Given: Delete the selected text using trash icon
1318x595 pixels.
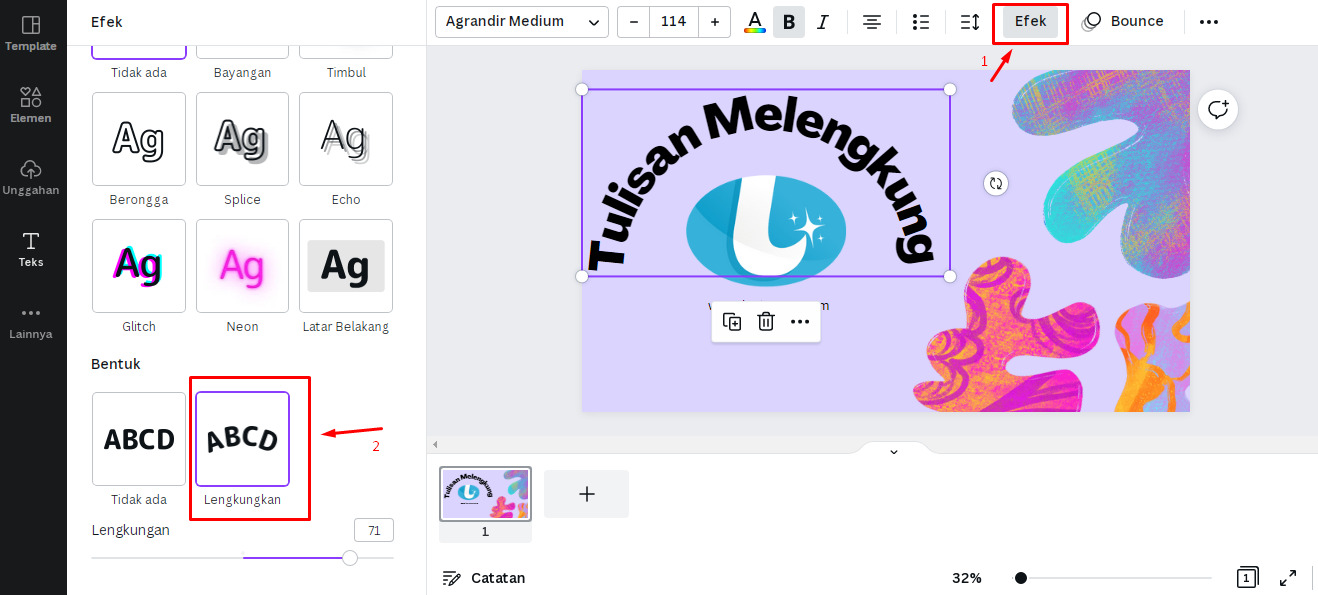Looking at the screenshot, I should coord(766,321).
